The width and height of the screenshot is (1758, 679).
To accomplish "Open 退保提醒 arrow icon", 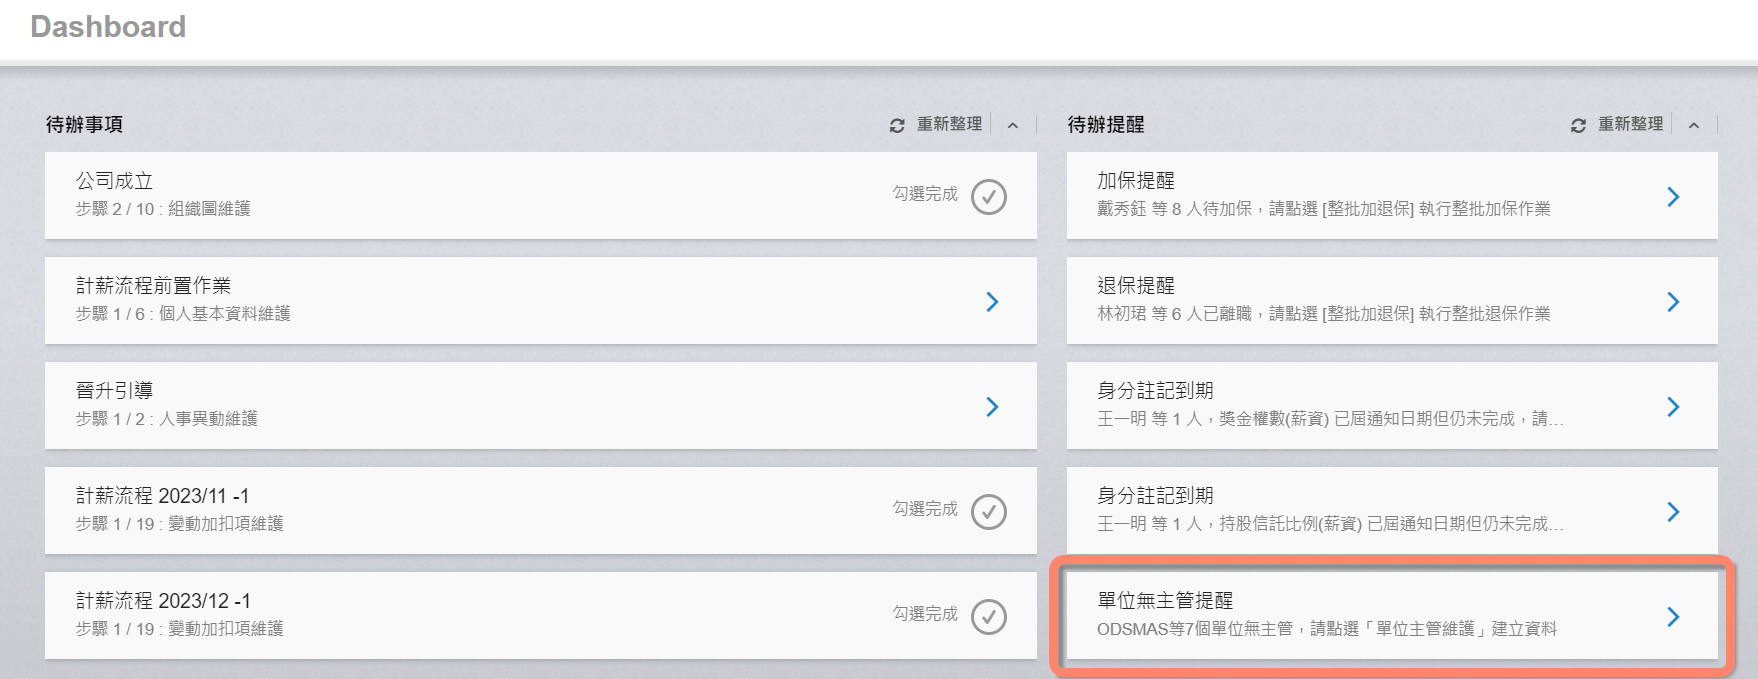I will click(x=1673, y=302).
